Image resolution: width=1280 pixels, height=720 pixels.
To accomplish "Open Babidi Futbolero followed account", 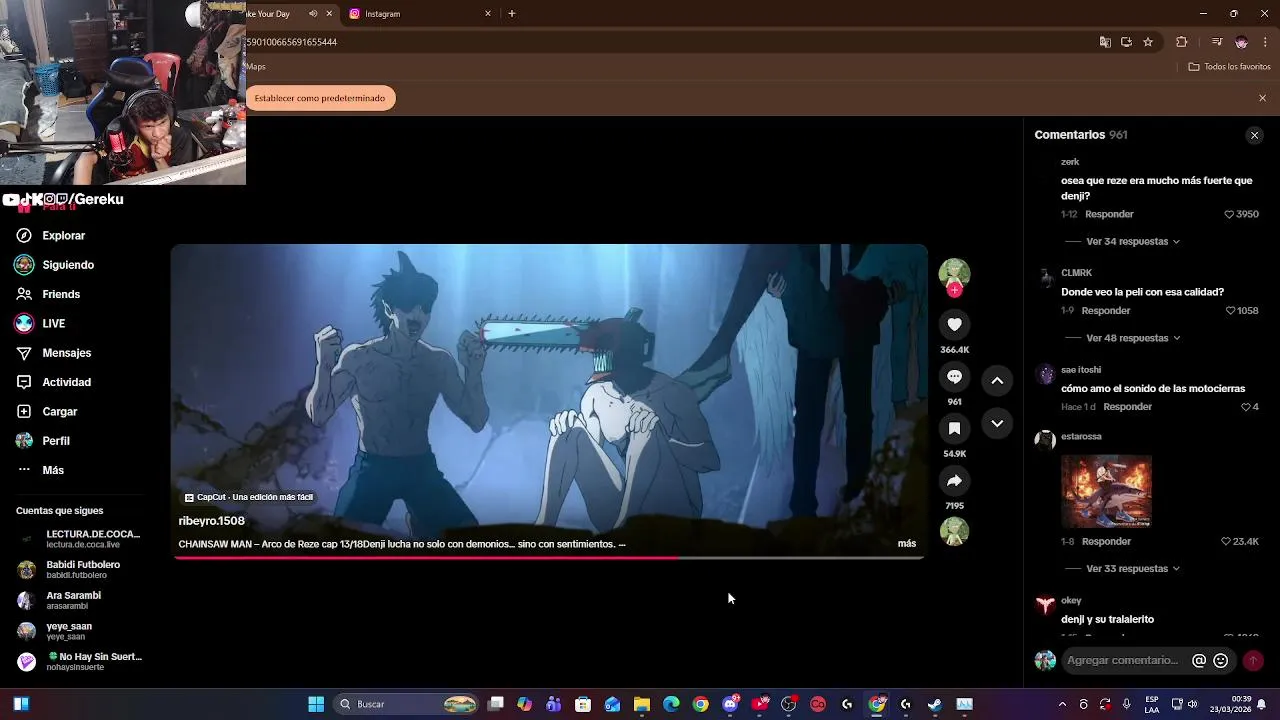I will point(69,570).
